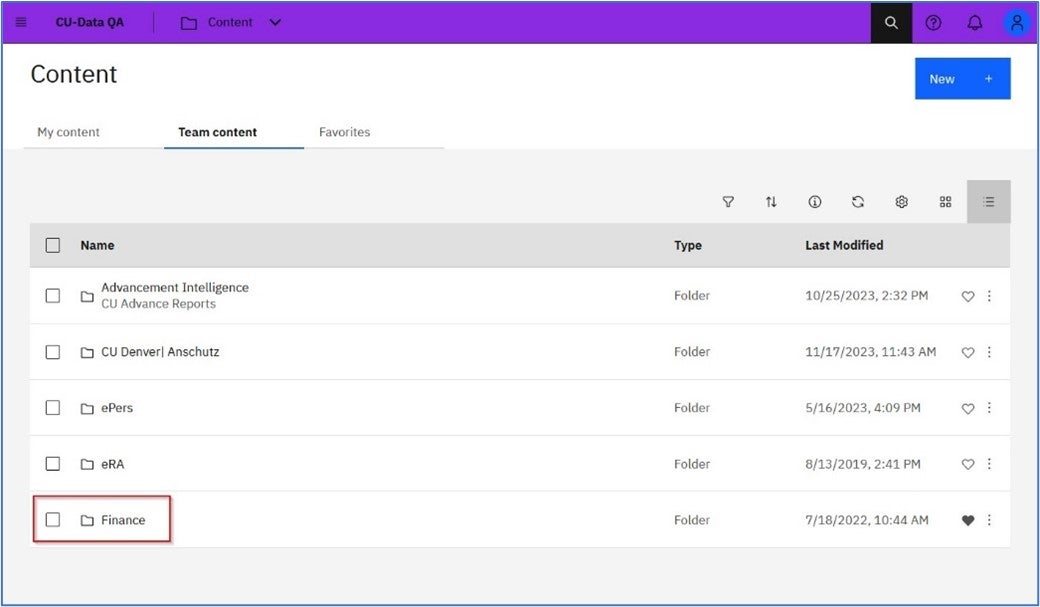Open the eRA folder
Screen dimensions: 1040x607
coord(113,464)
